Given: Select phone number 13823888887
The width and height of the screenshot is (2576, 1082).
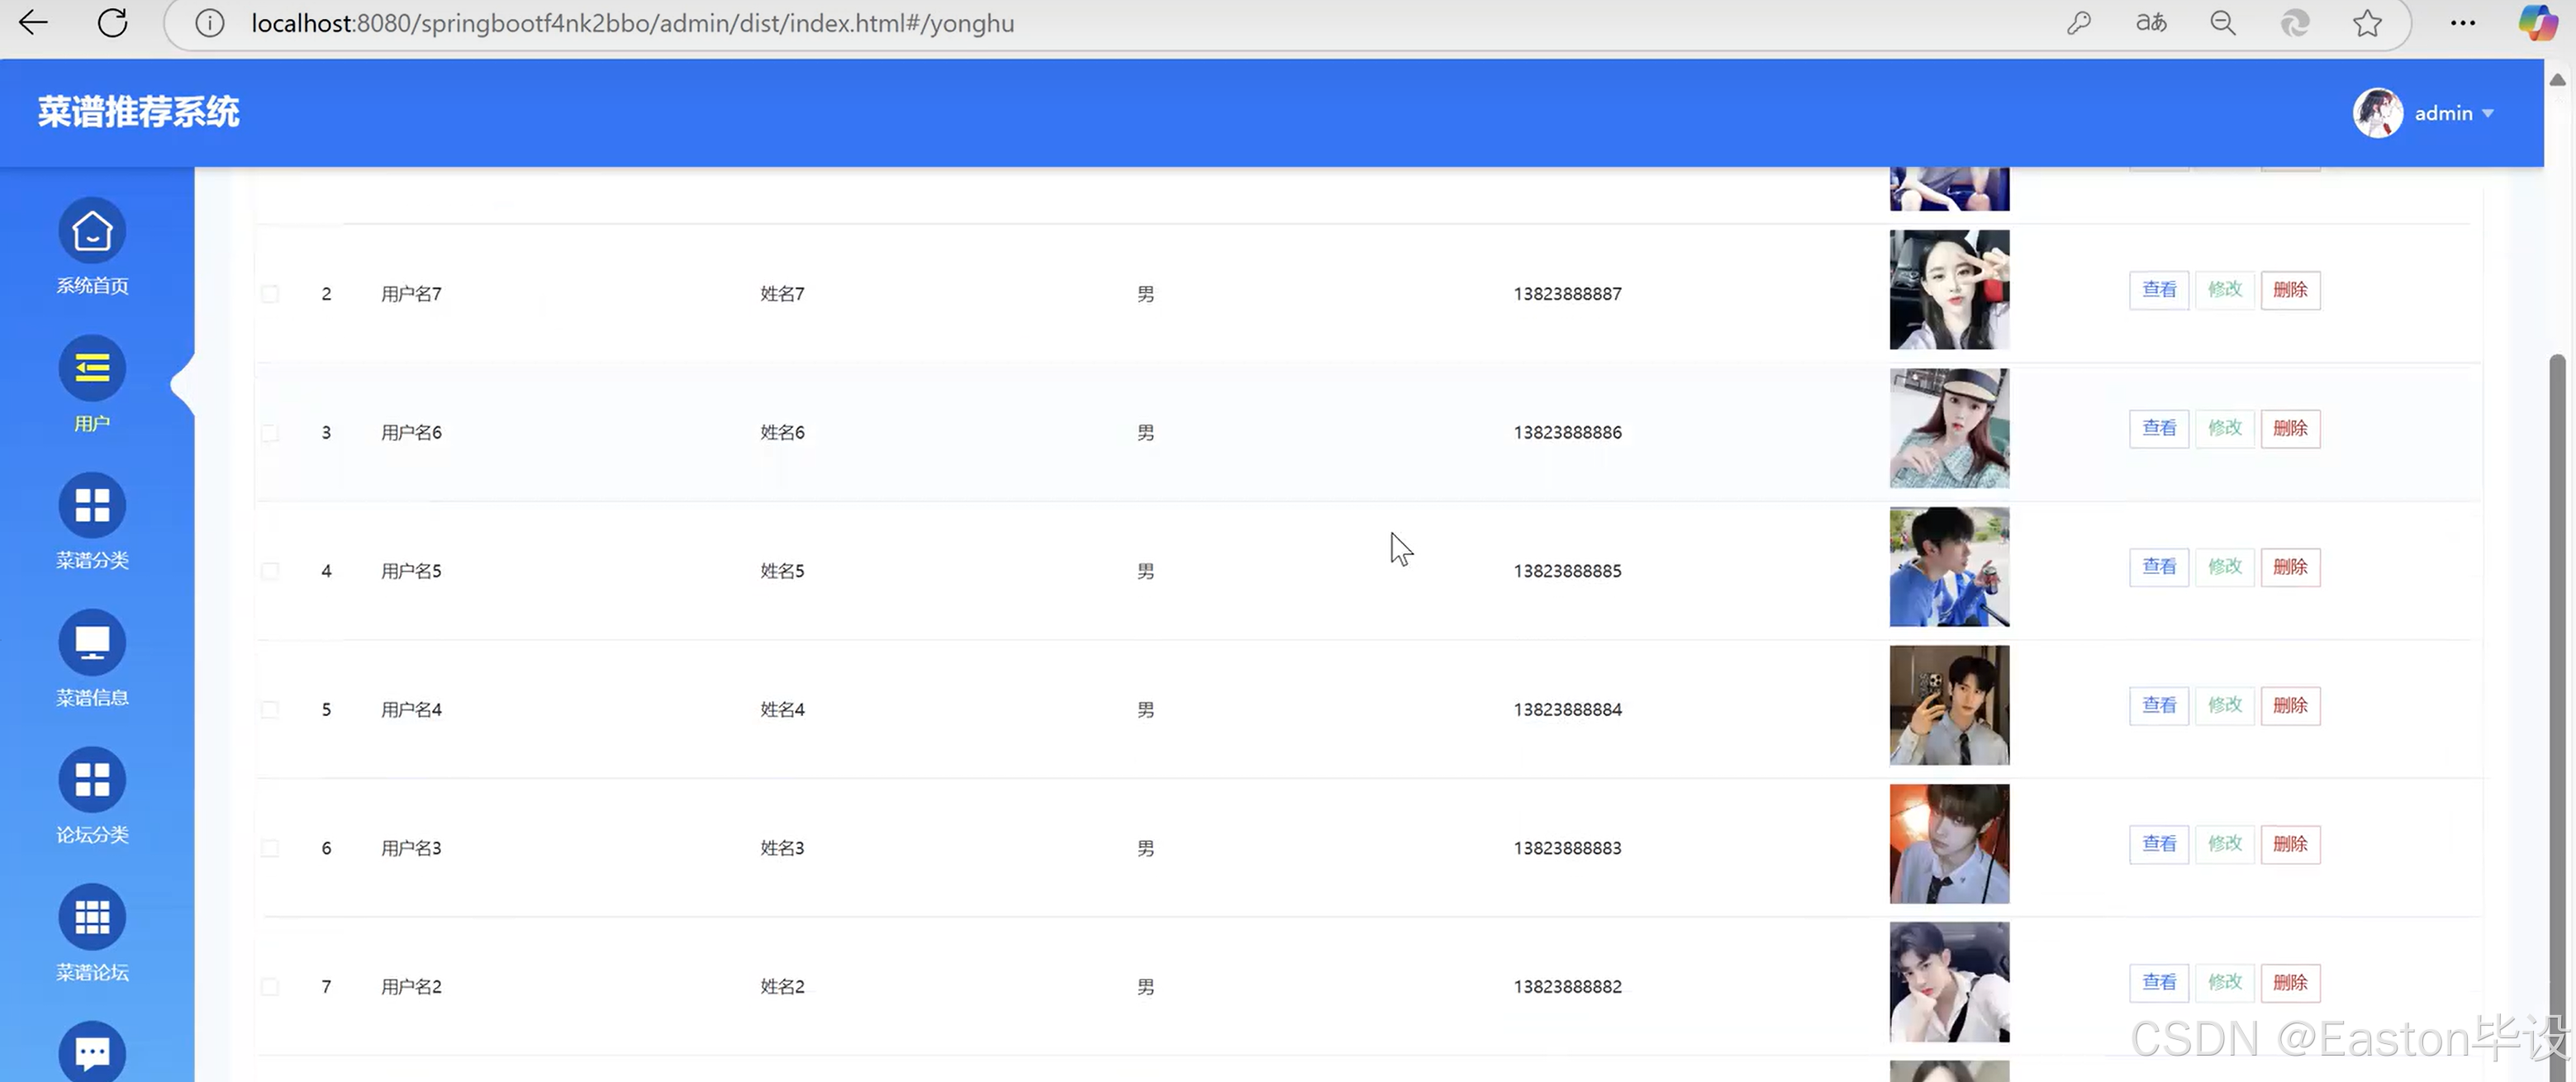Looking at the screenshot, I should click(1567, 294).
